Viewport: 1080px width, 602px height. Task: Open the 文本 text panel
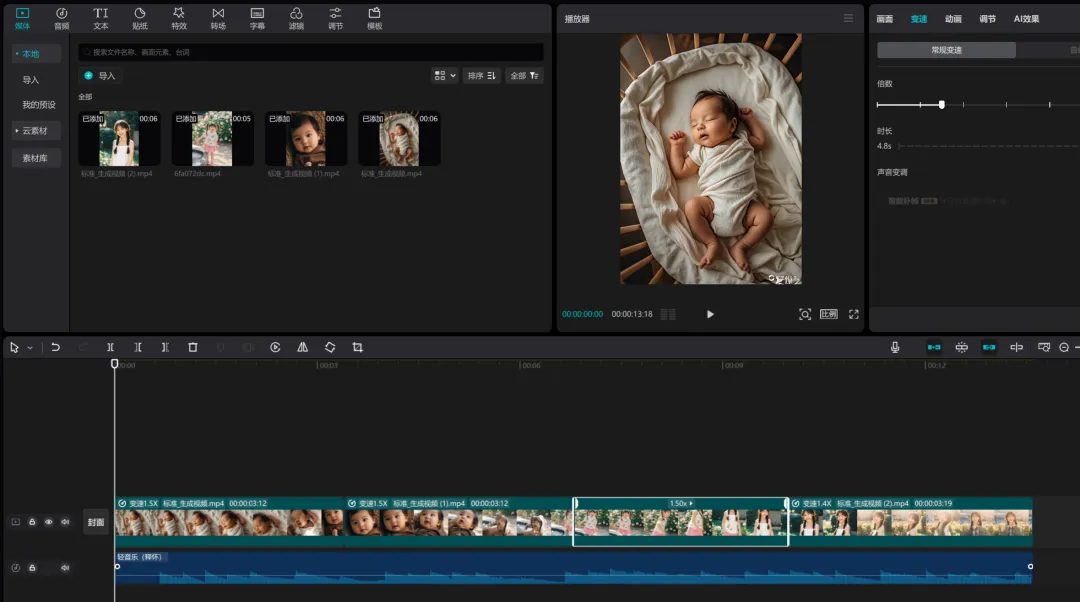coord(101,19)
